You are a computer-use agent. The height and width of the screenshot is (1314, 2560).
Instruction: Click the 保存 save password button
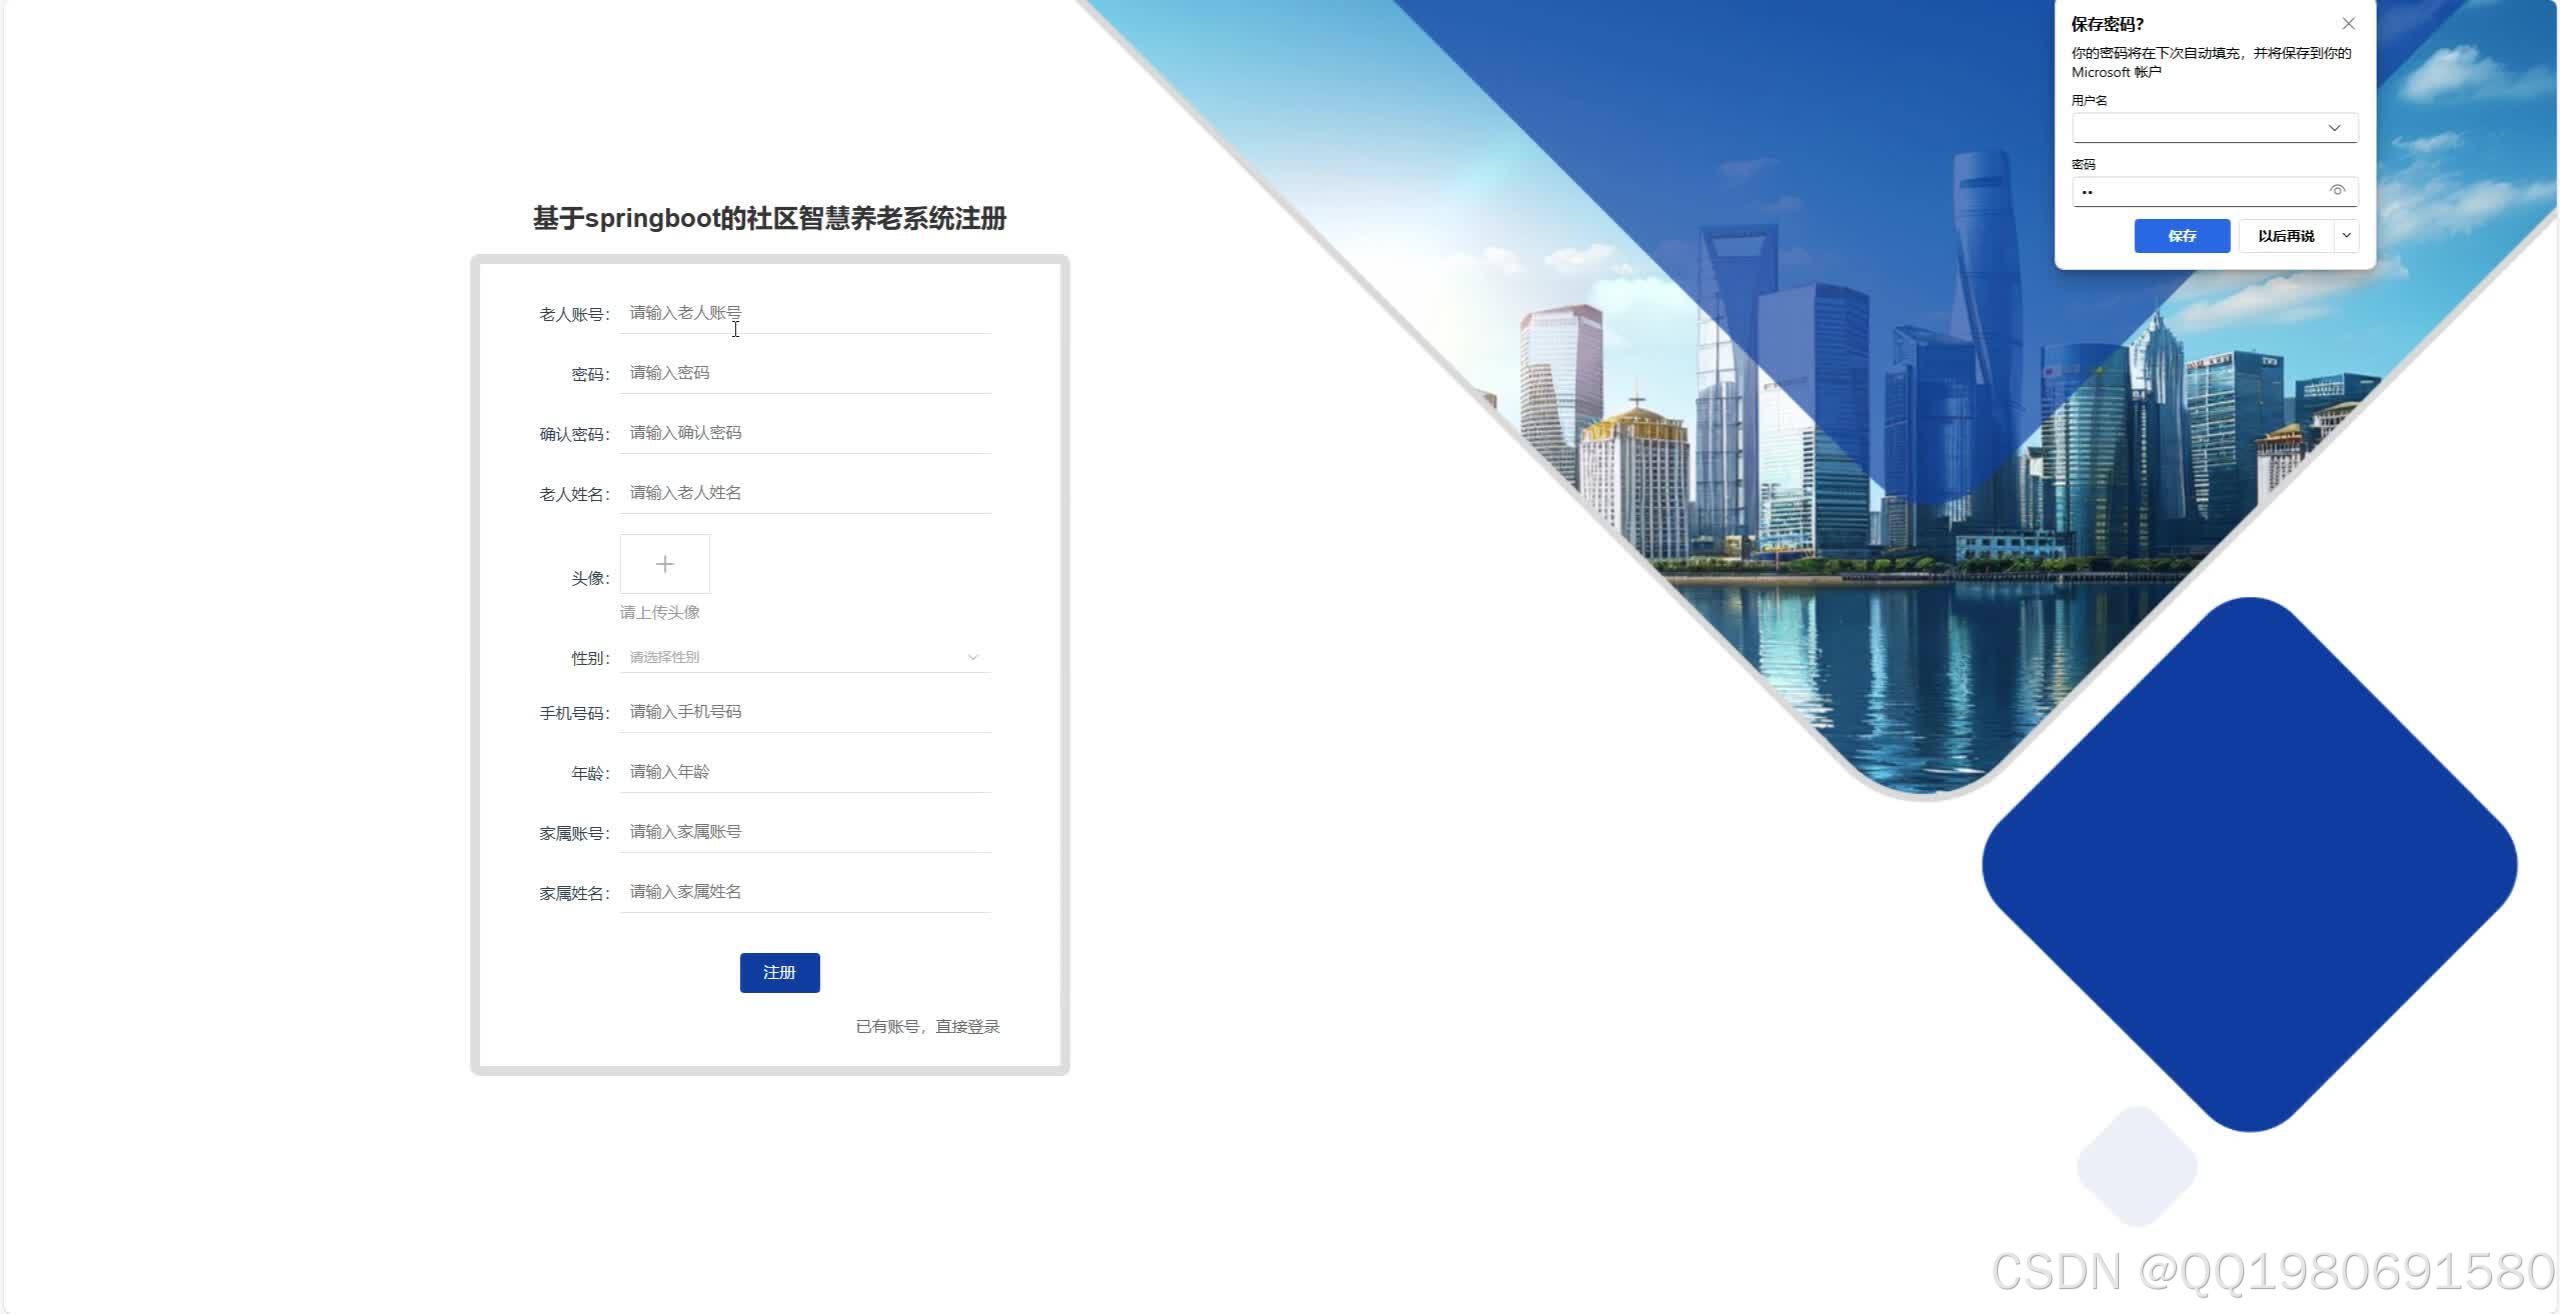pos(2182,235)
